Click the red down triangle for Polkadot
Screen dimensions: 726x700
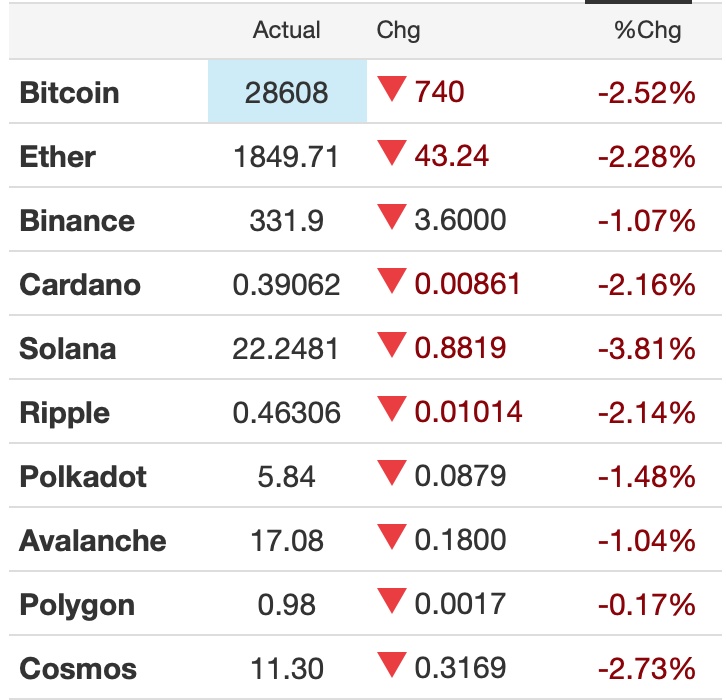tap(390, 475)
